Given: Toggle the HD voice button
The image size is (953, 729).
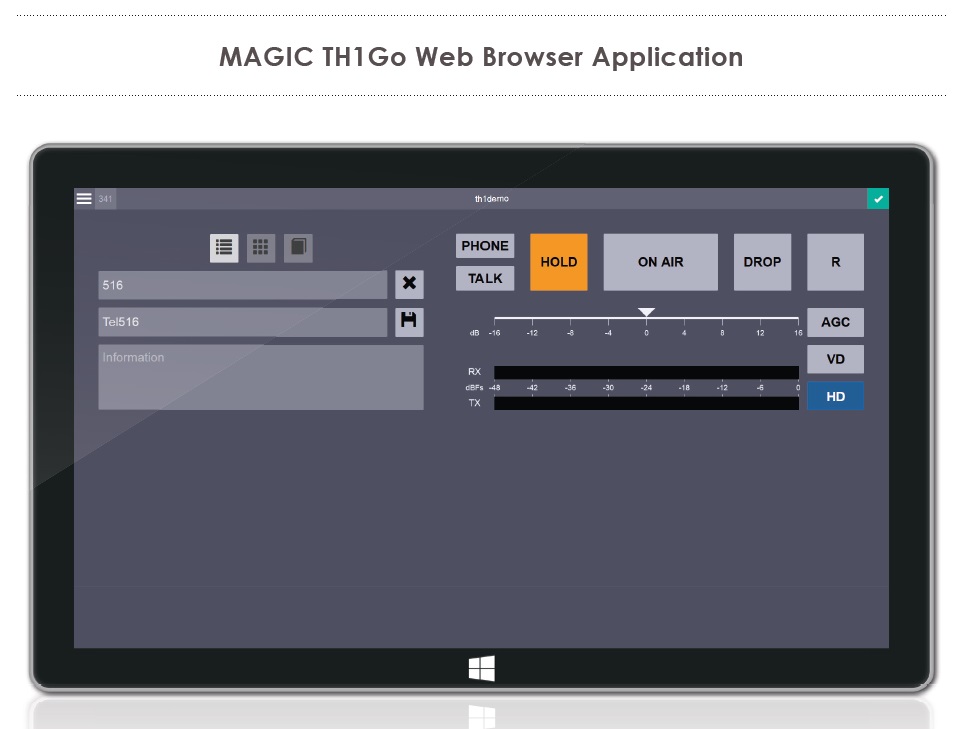Looking at the screenshot, I should pyautogui.click(x=835, y=396).
